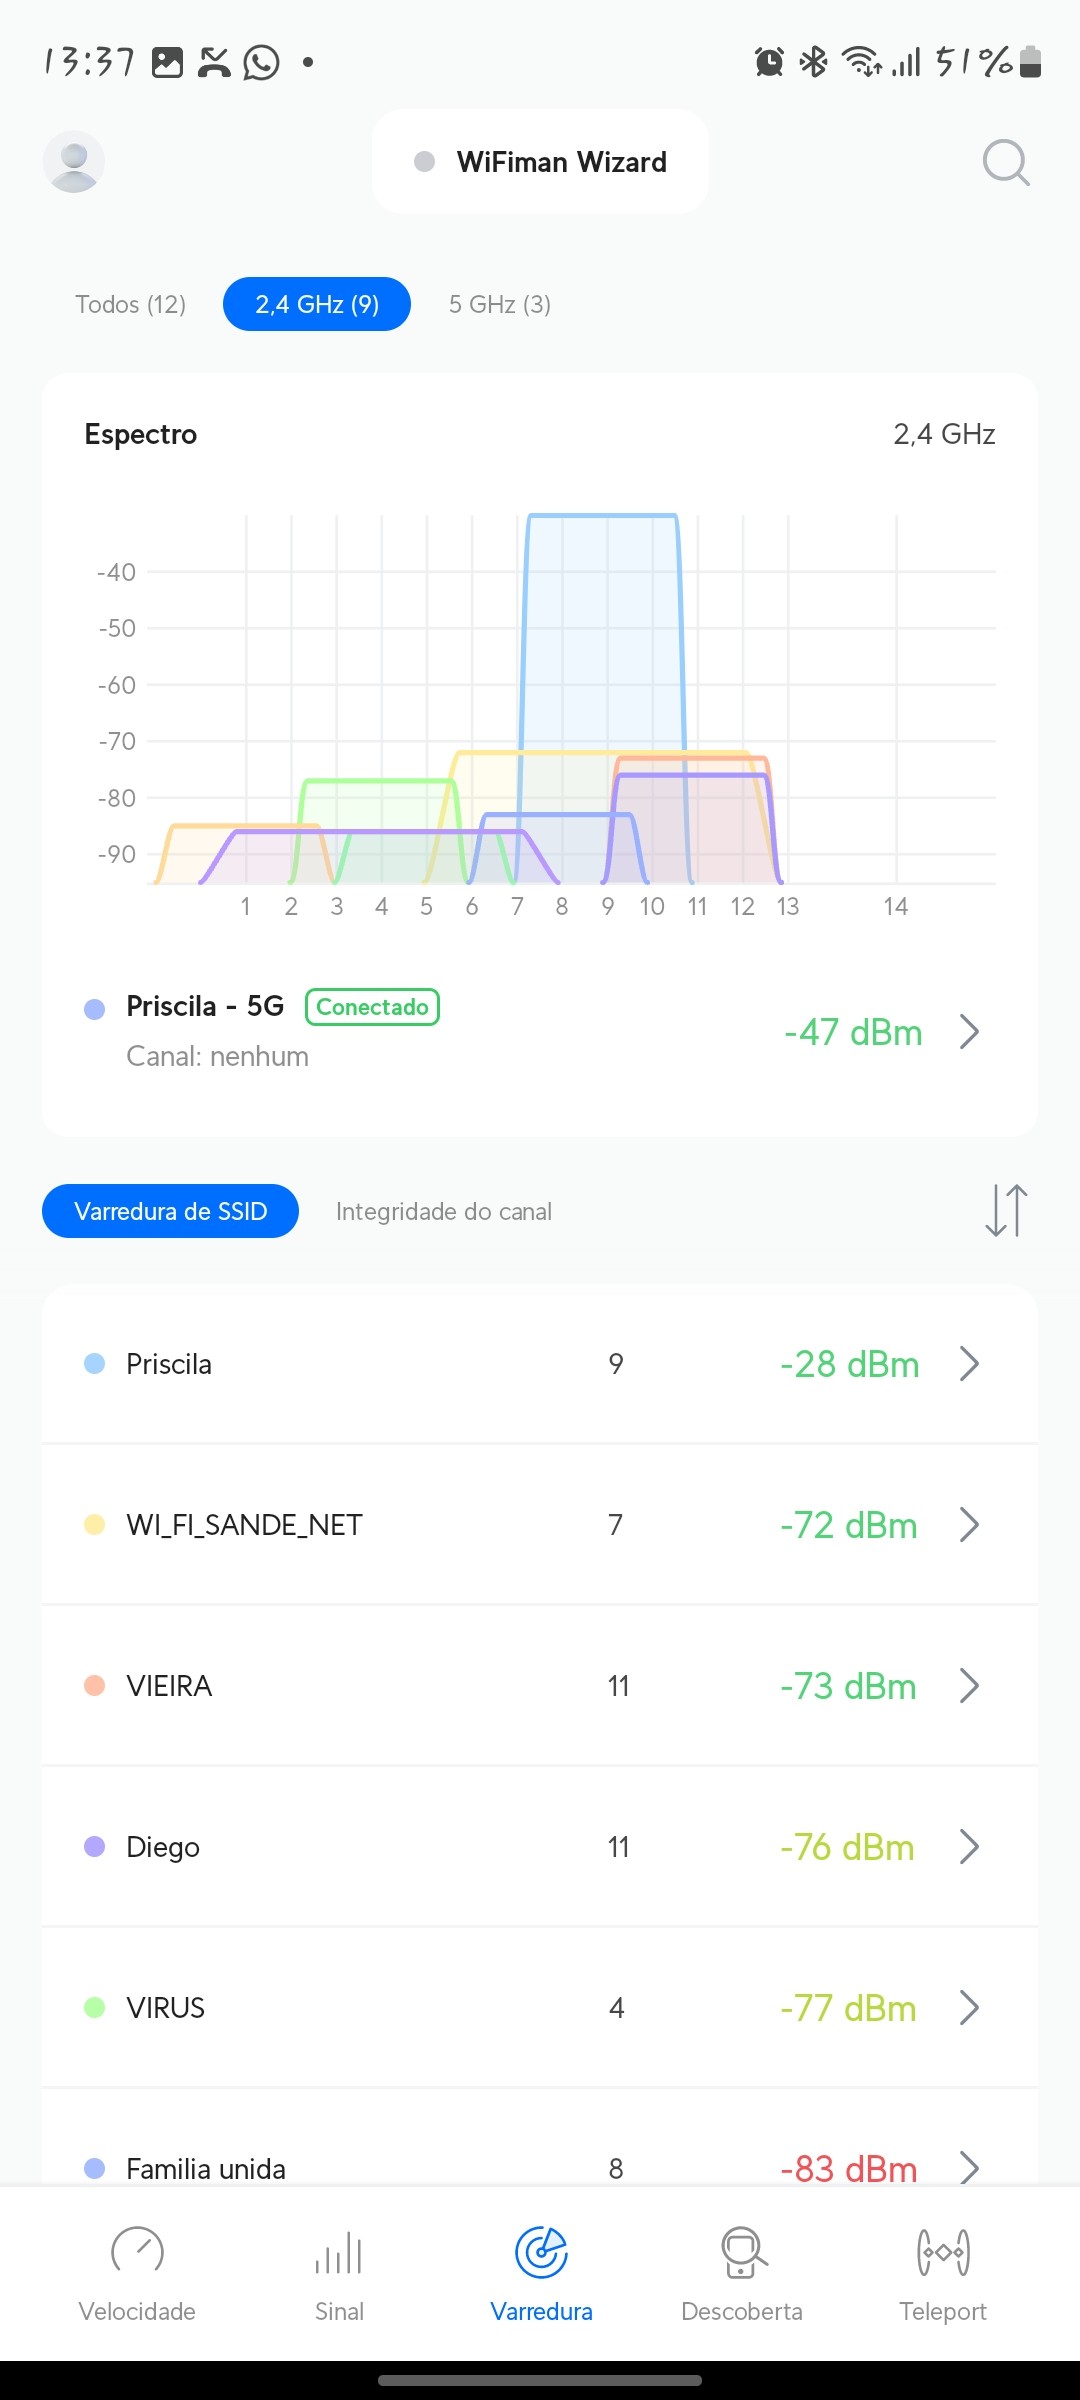
Task: Expand Priscila - 5G connection details chevron
Action: click(969, 1031)
